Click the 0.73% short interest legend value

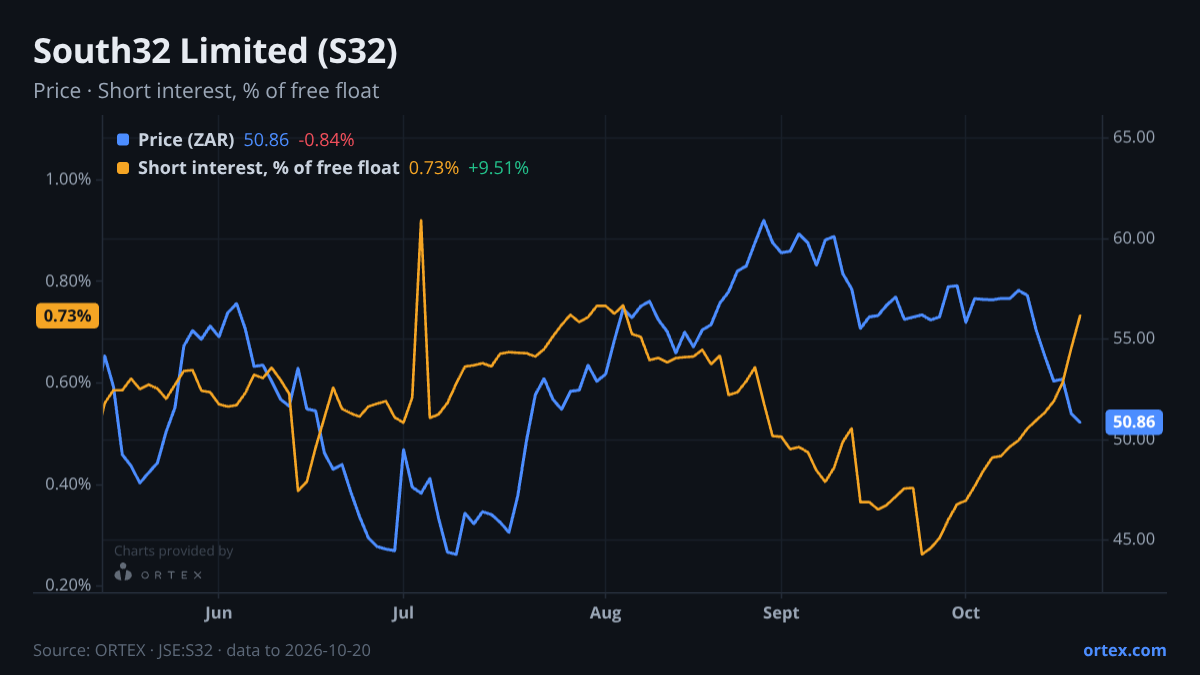click(434, 168)
